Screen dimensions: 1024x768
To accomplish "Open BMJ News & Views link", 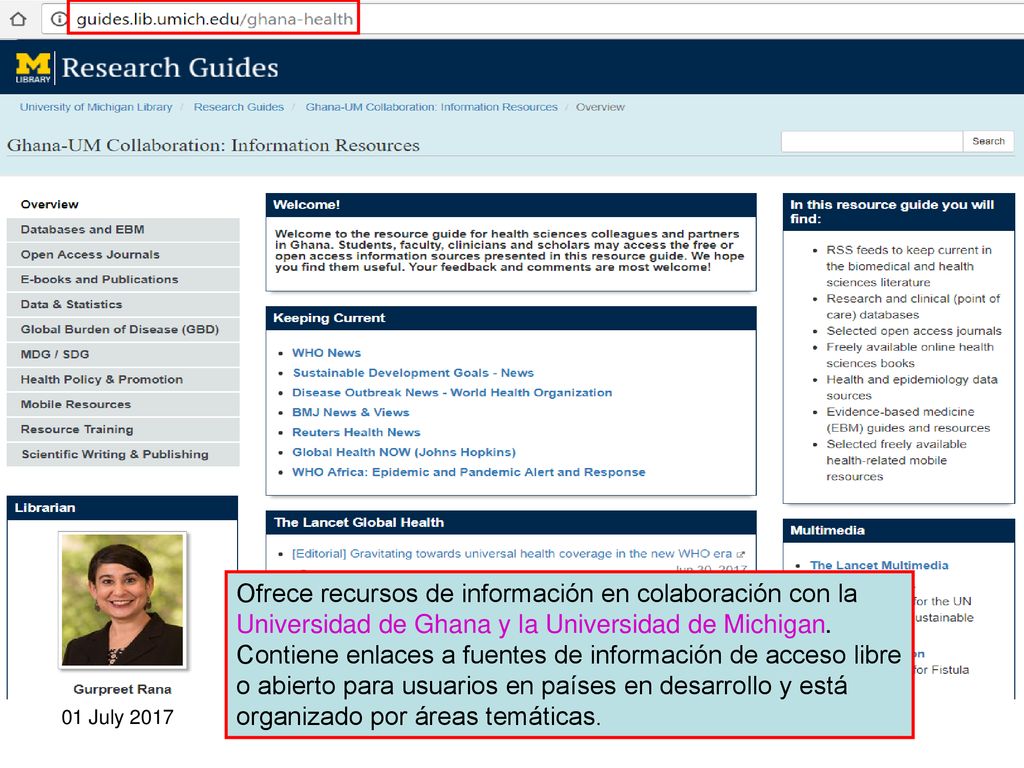I will (351, 413).
